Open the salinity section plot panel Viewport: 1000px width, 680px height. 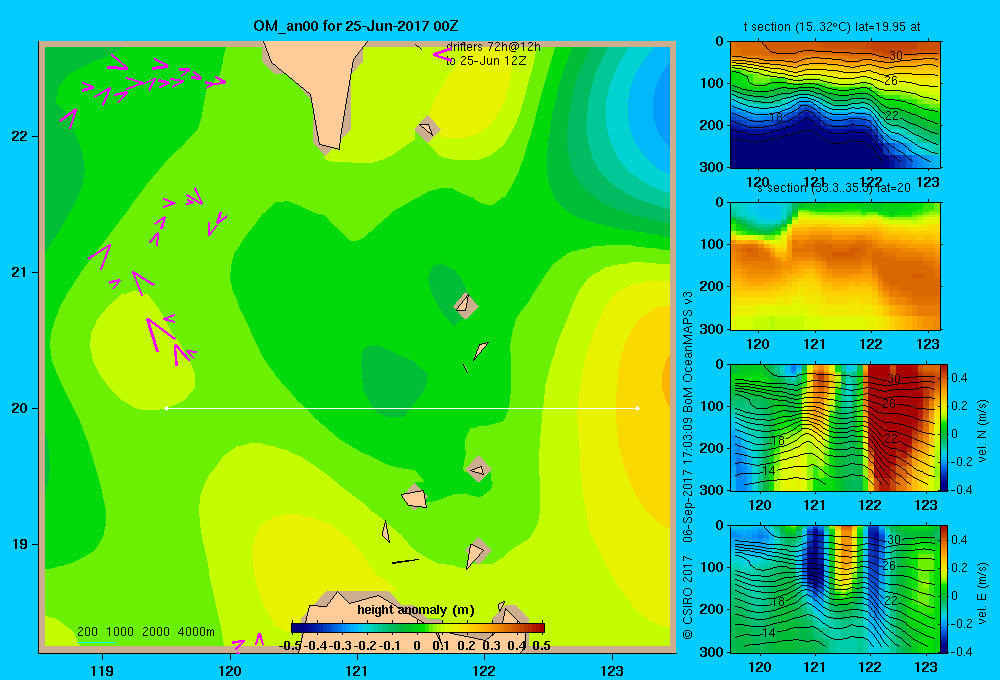pos(835,266)
